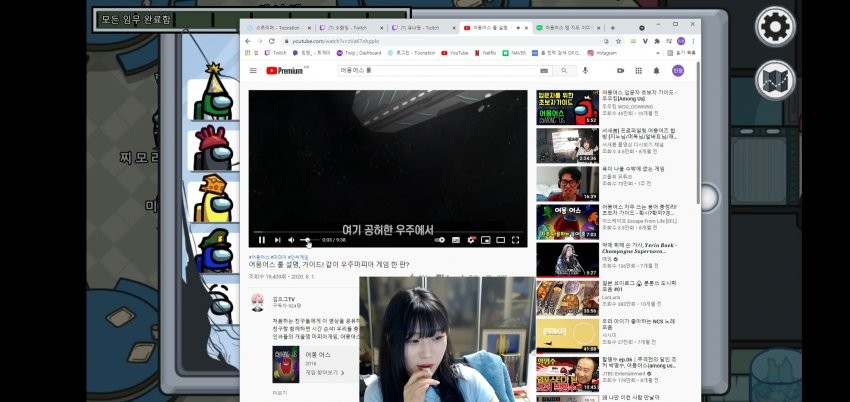850x402 pixels.
Task: Bookmark this page with star icon
Action: pos(619,41)
